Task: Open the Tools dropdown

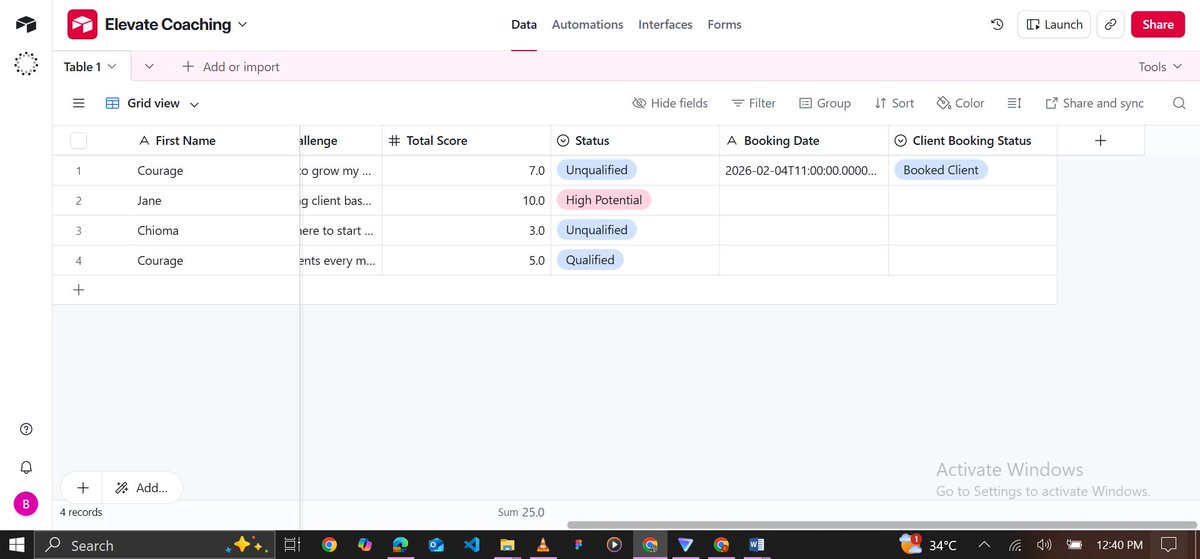Action: point(1161,67)
